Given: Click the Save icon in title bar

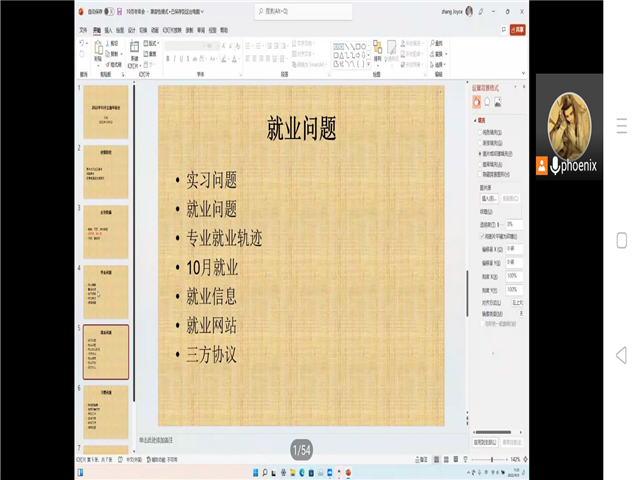Looking at the screenshot, I should coord(119,11).
